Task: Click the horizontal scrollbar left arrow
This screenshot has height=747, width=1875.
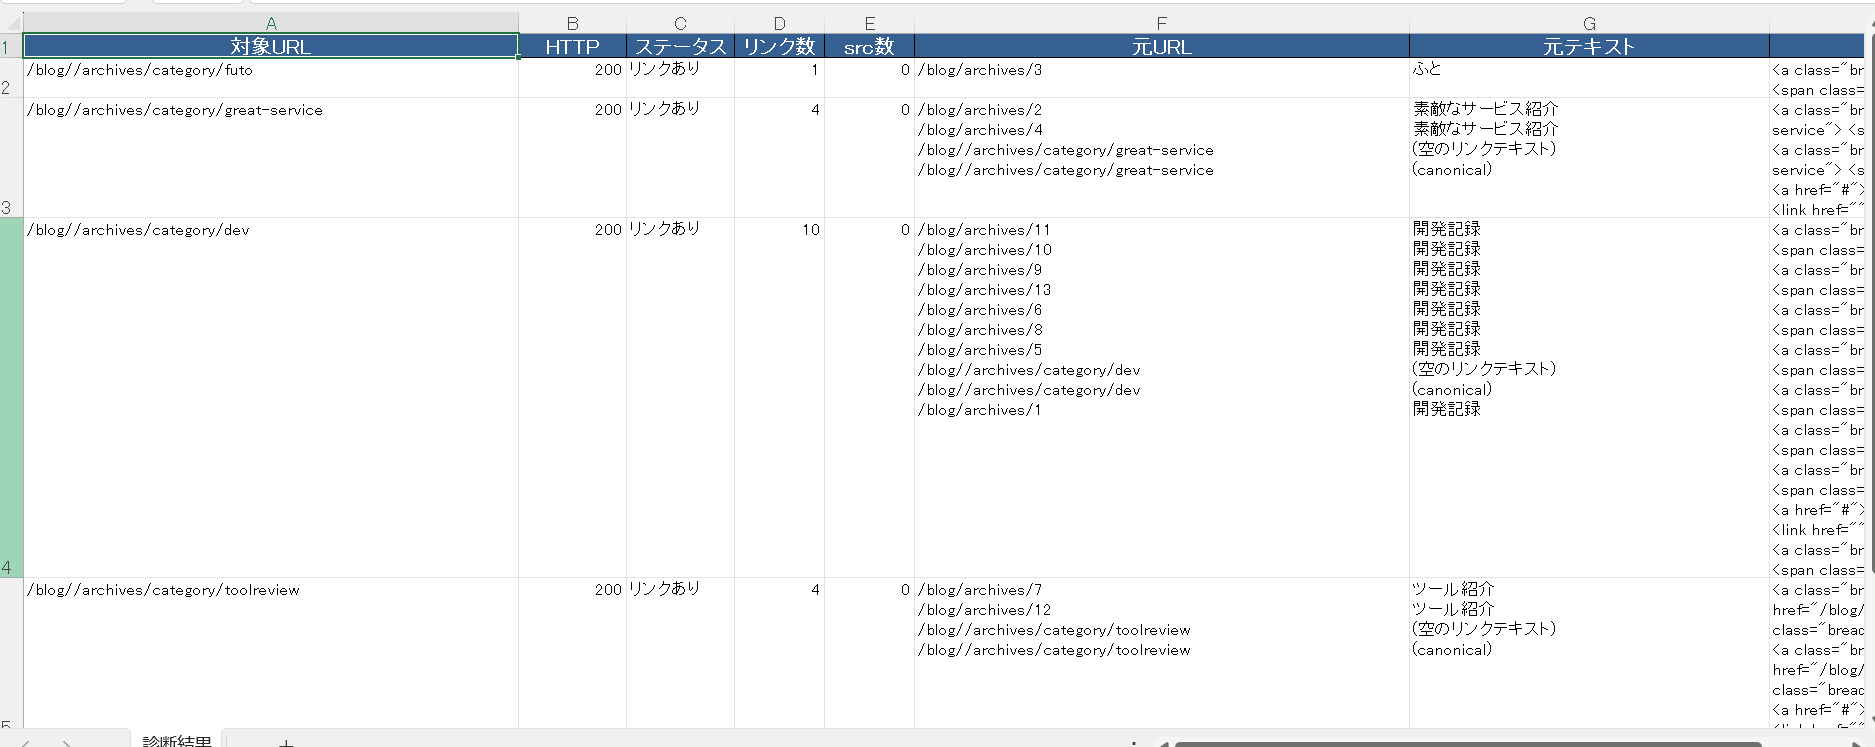Action: pos(1163,743)
